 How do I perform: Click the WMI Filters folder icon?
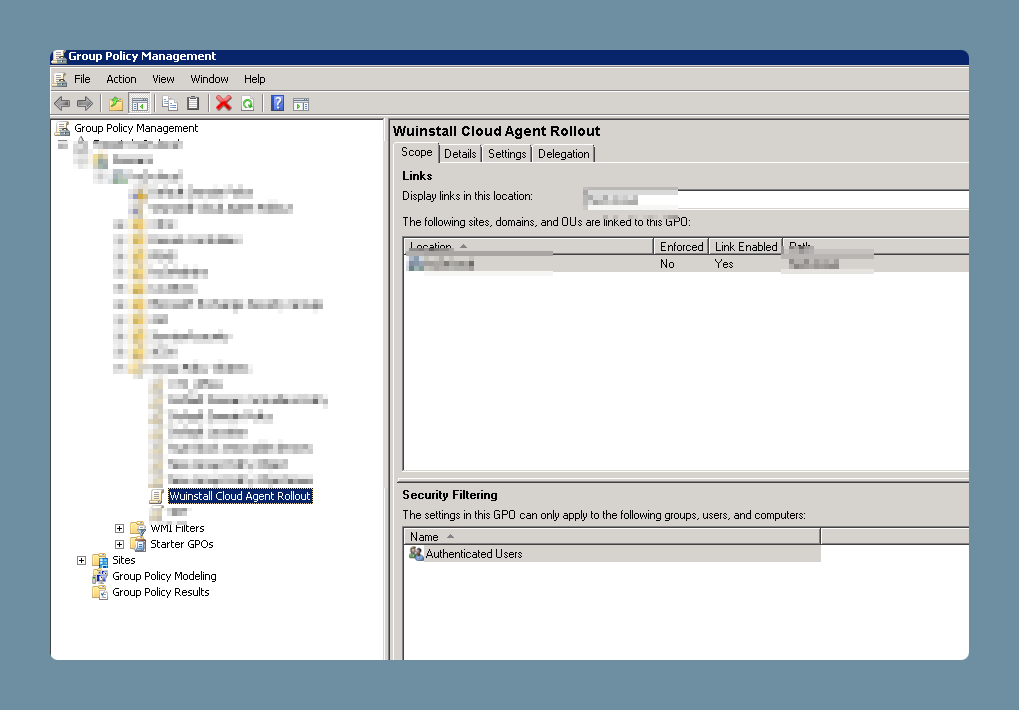click(x=138, y=528)
